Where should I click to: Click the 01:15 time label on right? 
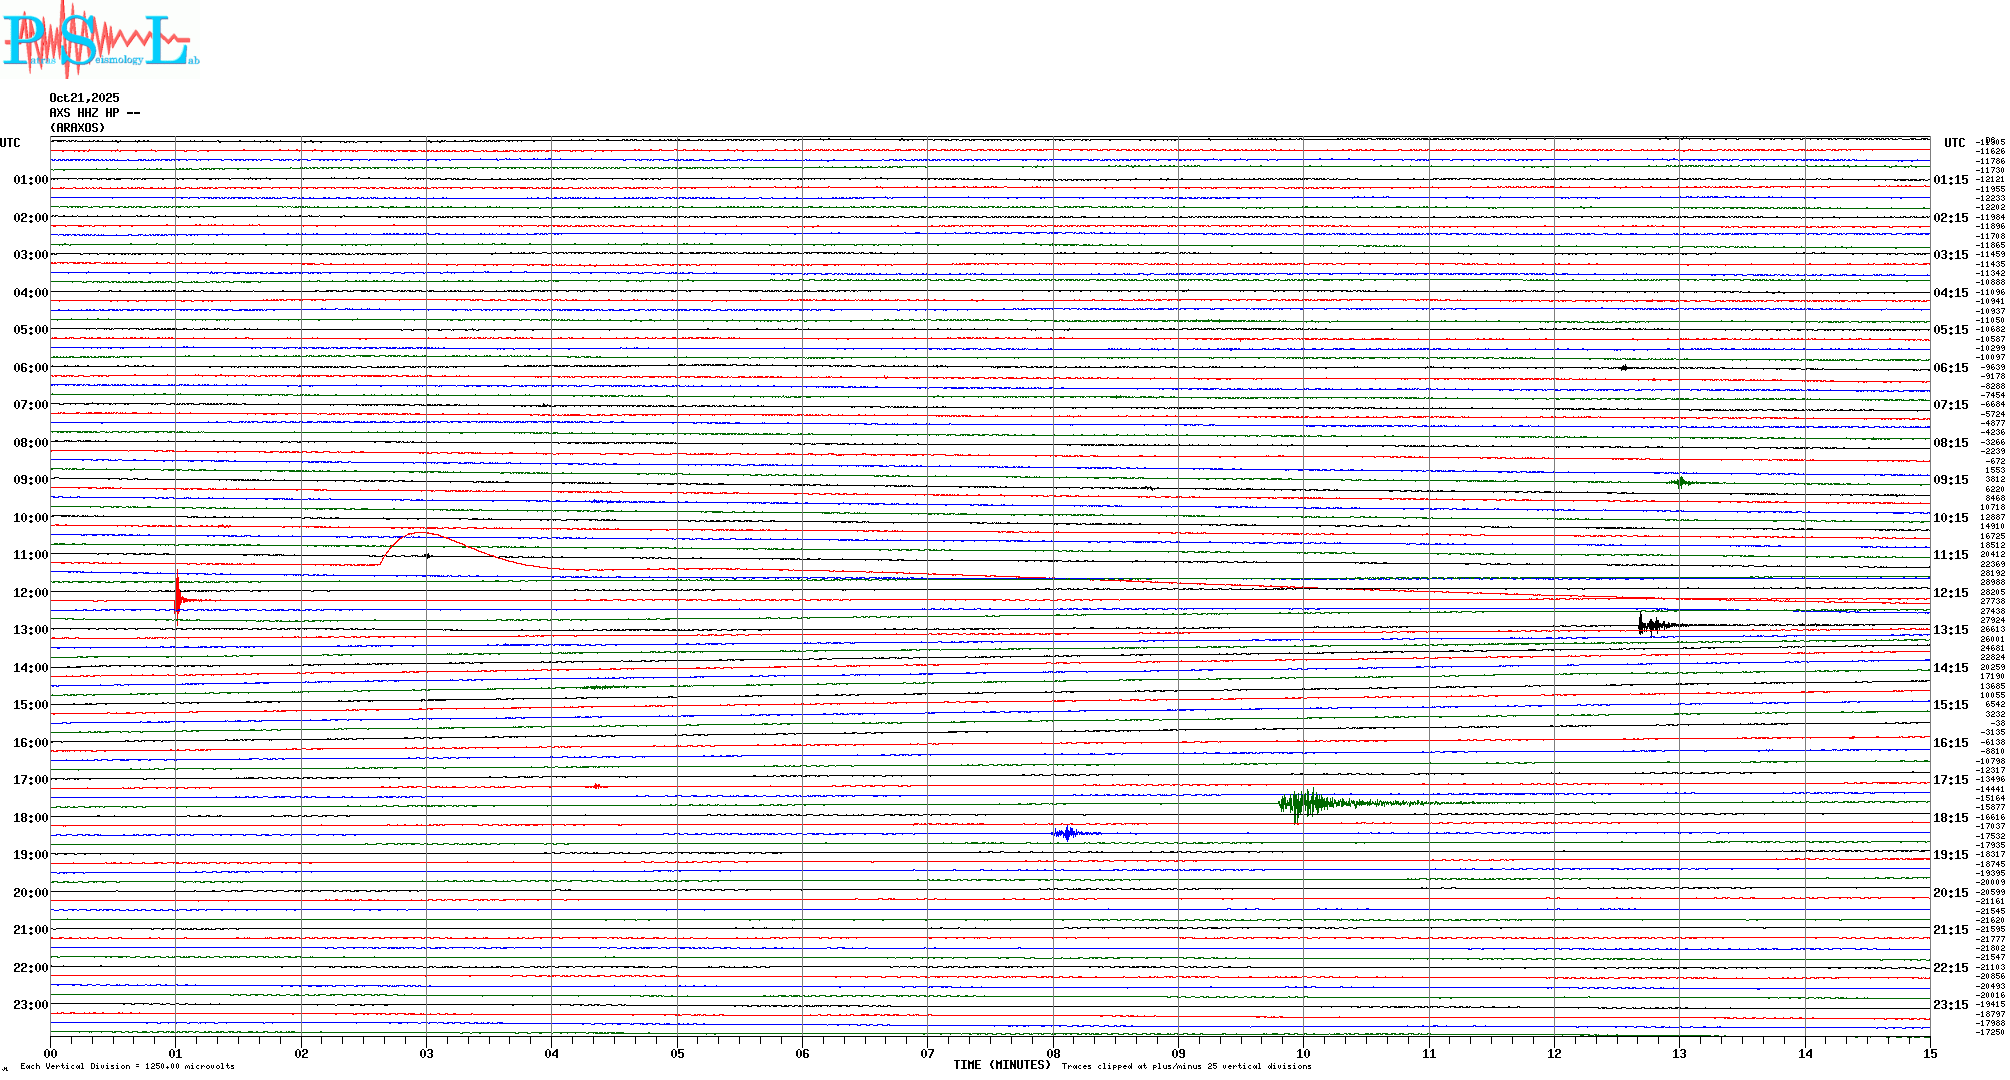coord(1950,181)
